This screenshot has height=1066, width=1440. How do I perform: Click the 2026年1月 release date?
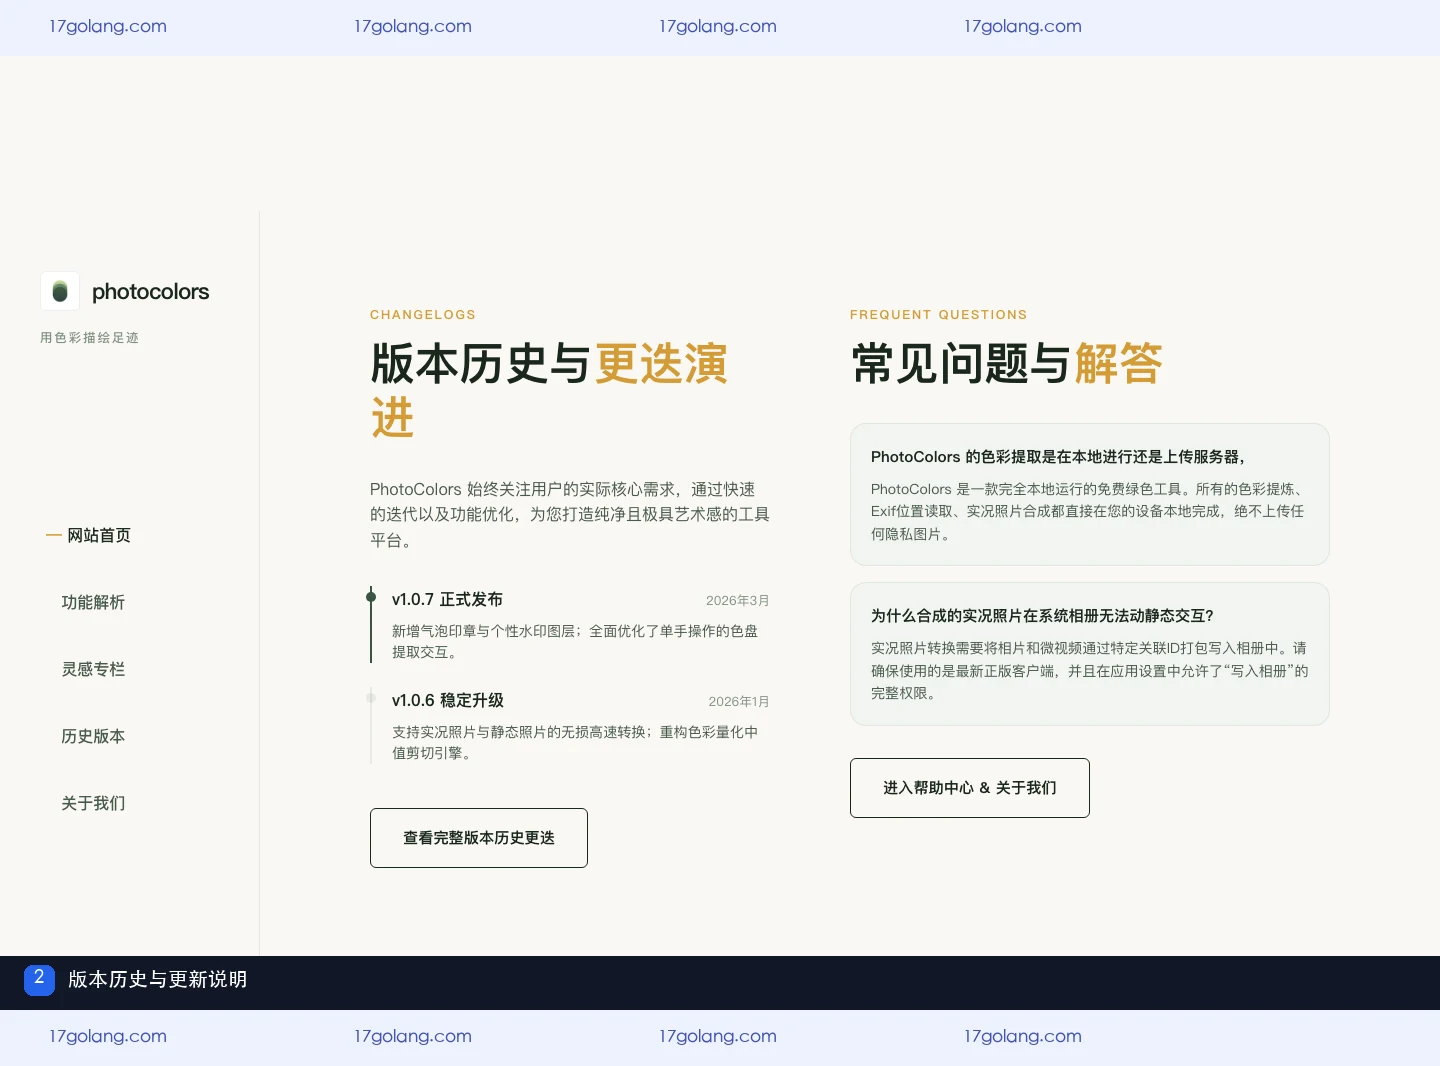(x=739, y=701)
